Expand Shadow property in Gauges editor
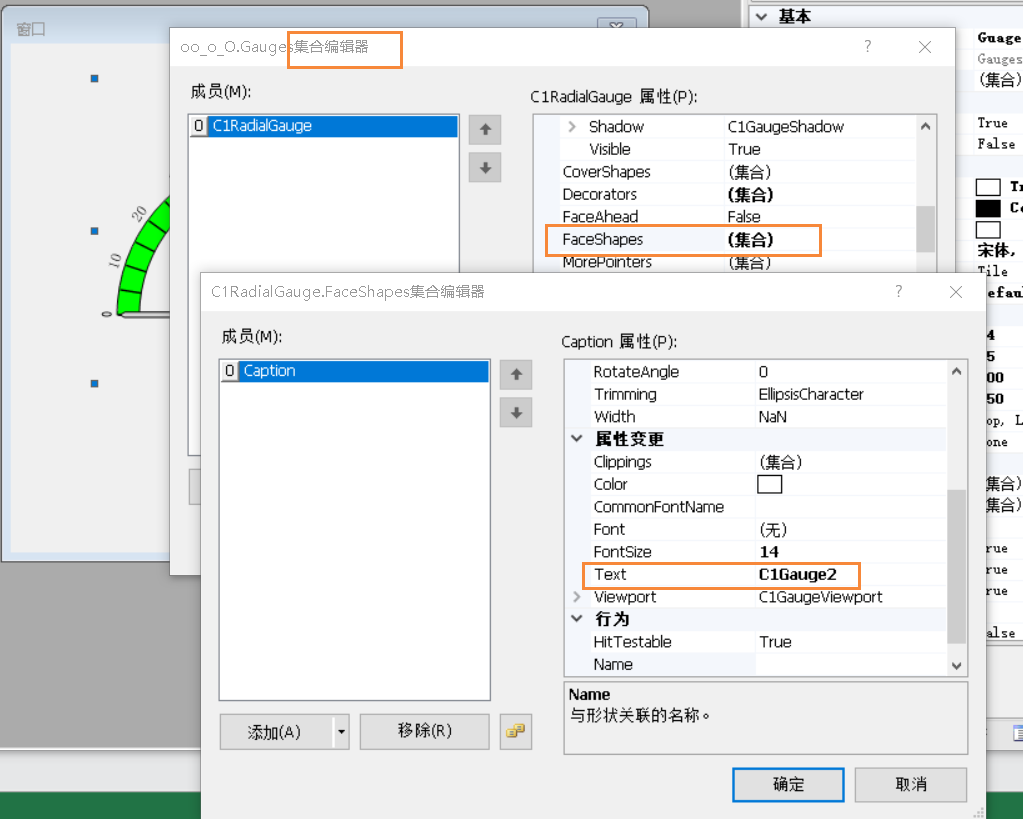The width and height of the screenshot is (1023, 819). (572, 127)
